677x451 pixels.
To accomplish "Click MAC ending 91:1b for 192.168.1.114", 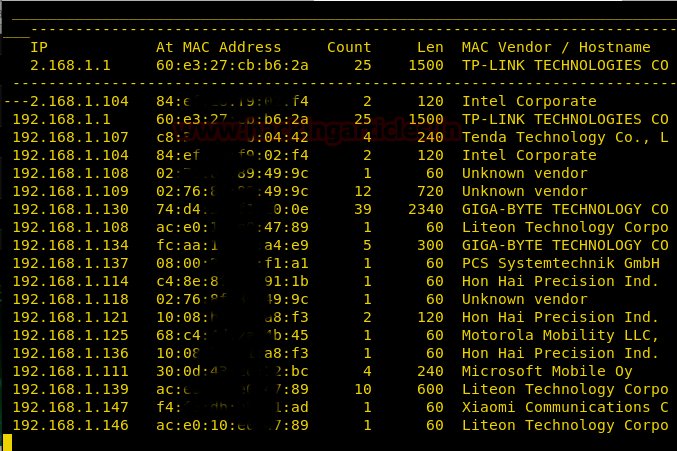I will click(x=232, y=281).
